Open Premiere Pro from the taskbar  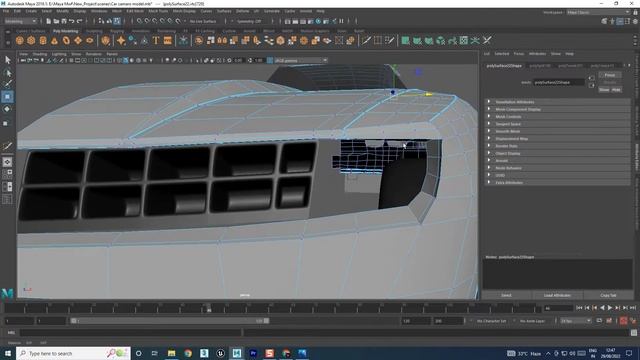[x=253, y=353]
